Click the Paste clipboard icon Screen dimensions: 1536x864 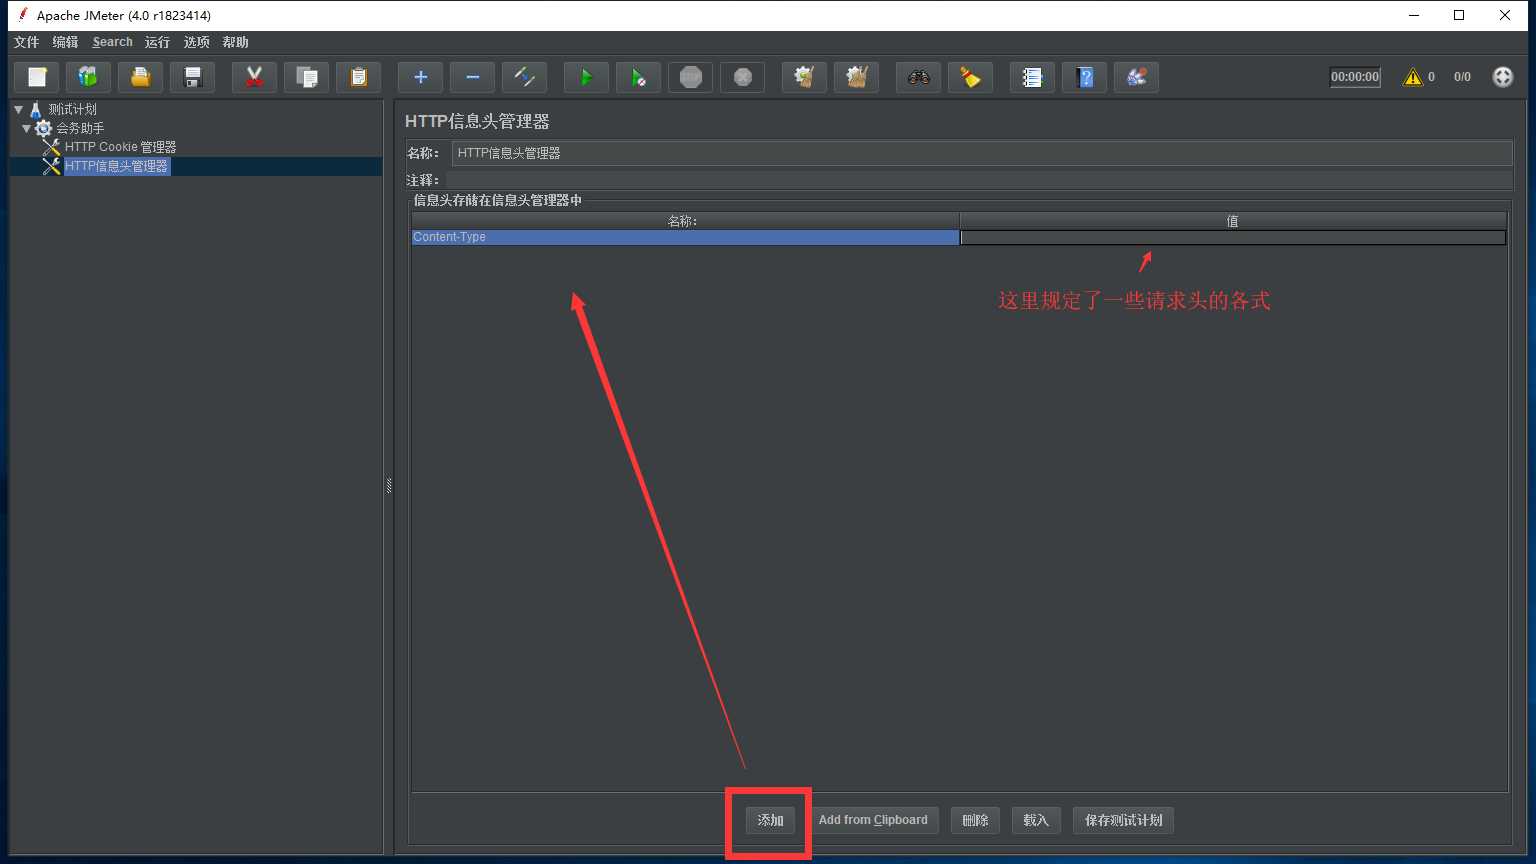(x=358, y=77)
